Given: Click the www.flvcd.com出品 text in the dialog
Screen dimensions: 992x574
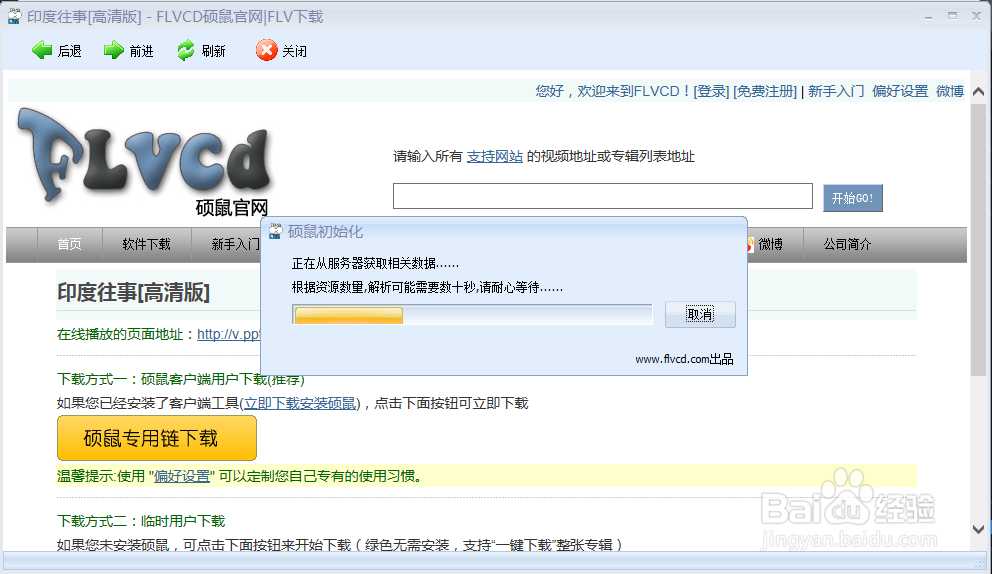Looking at the screenshot, I should pos(684,359).
